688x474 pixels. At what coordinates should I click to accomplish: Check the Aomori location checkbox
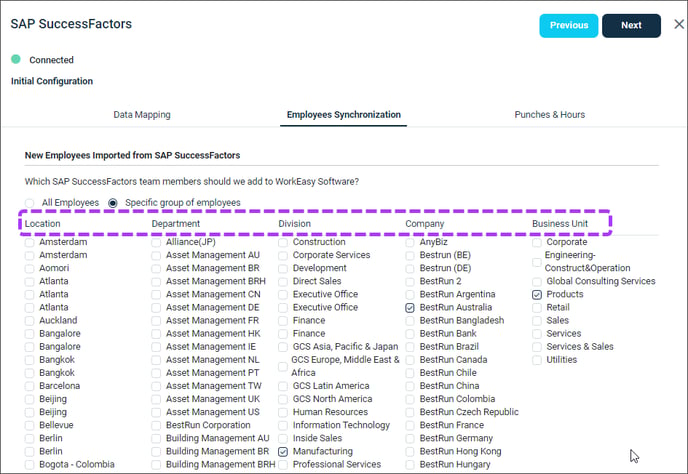click(29, 268)
